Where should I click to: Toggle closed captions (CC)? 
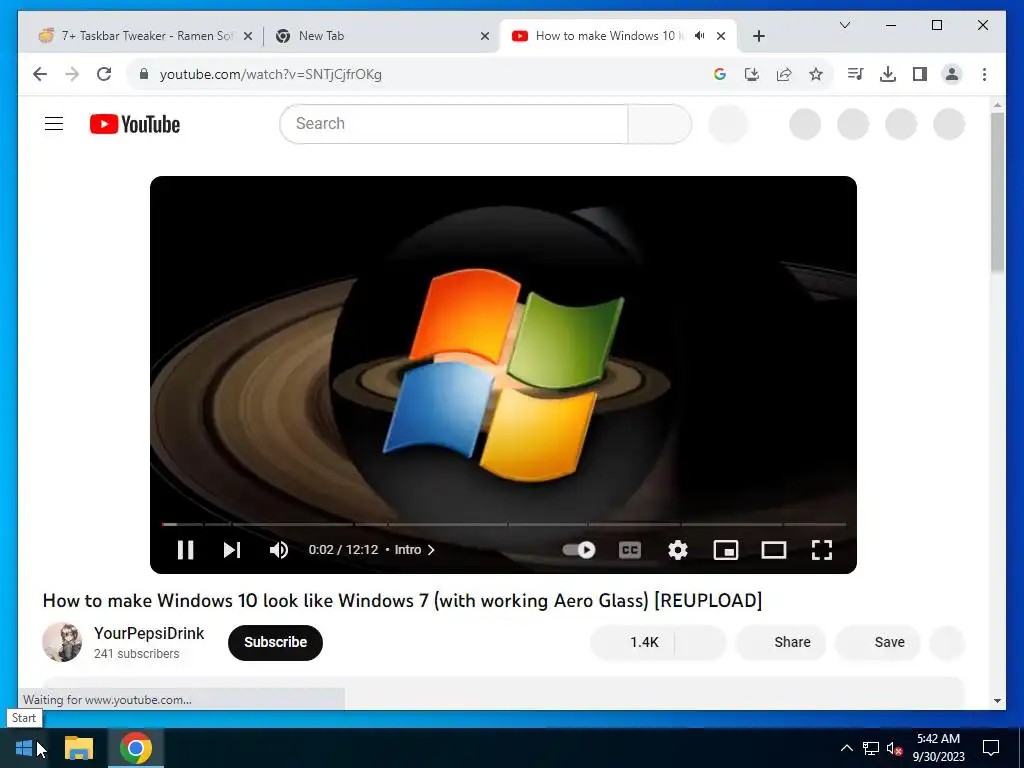630,550
